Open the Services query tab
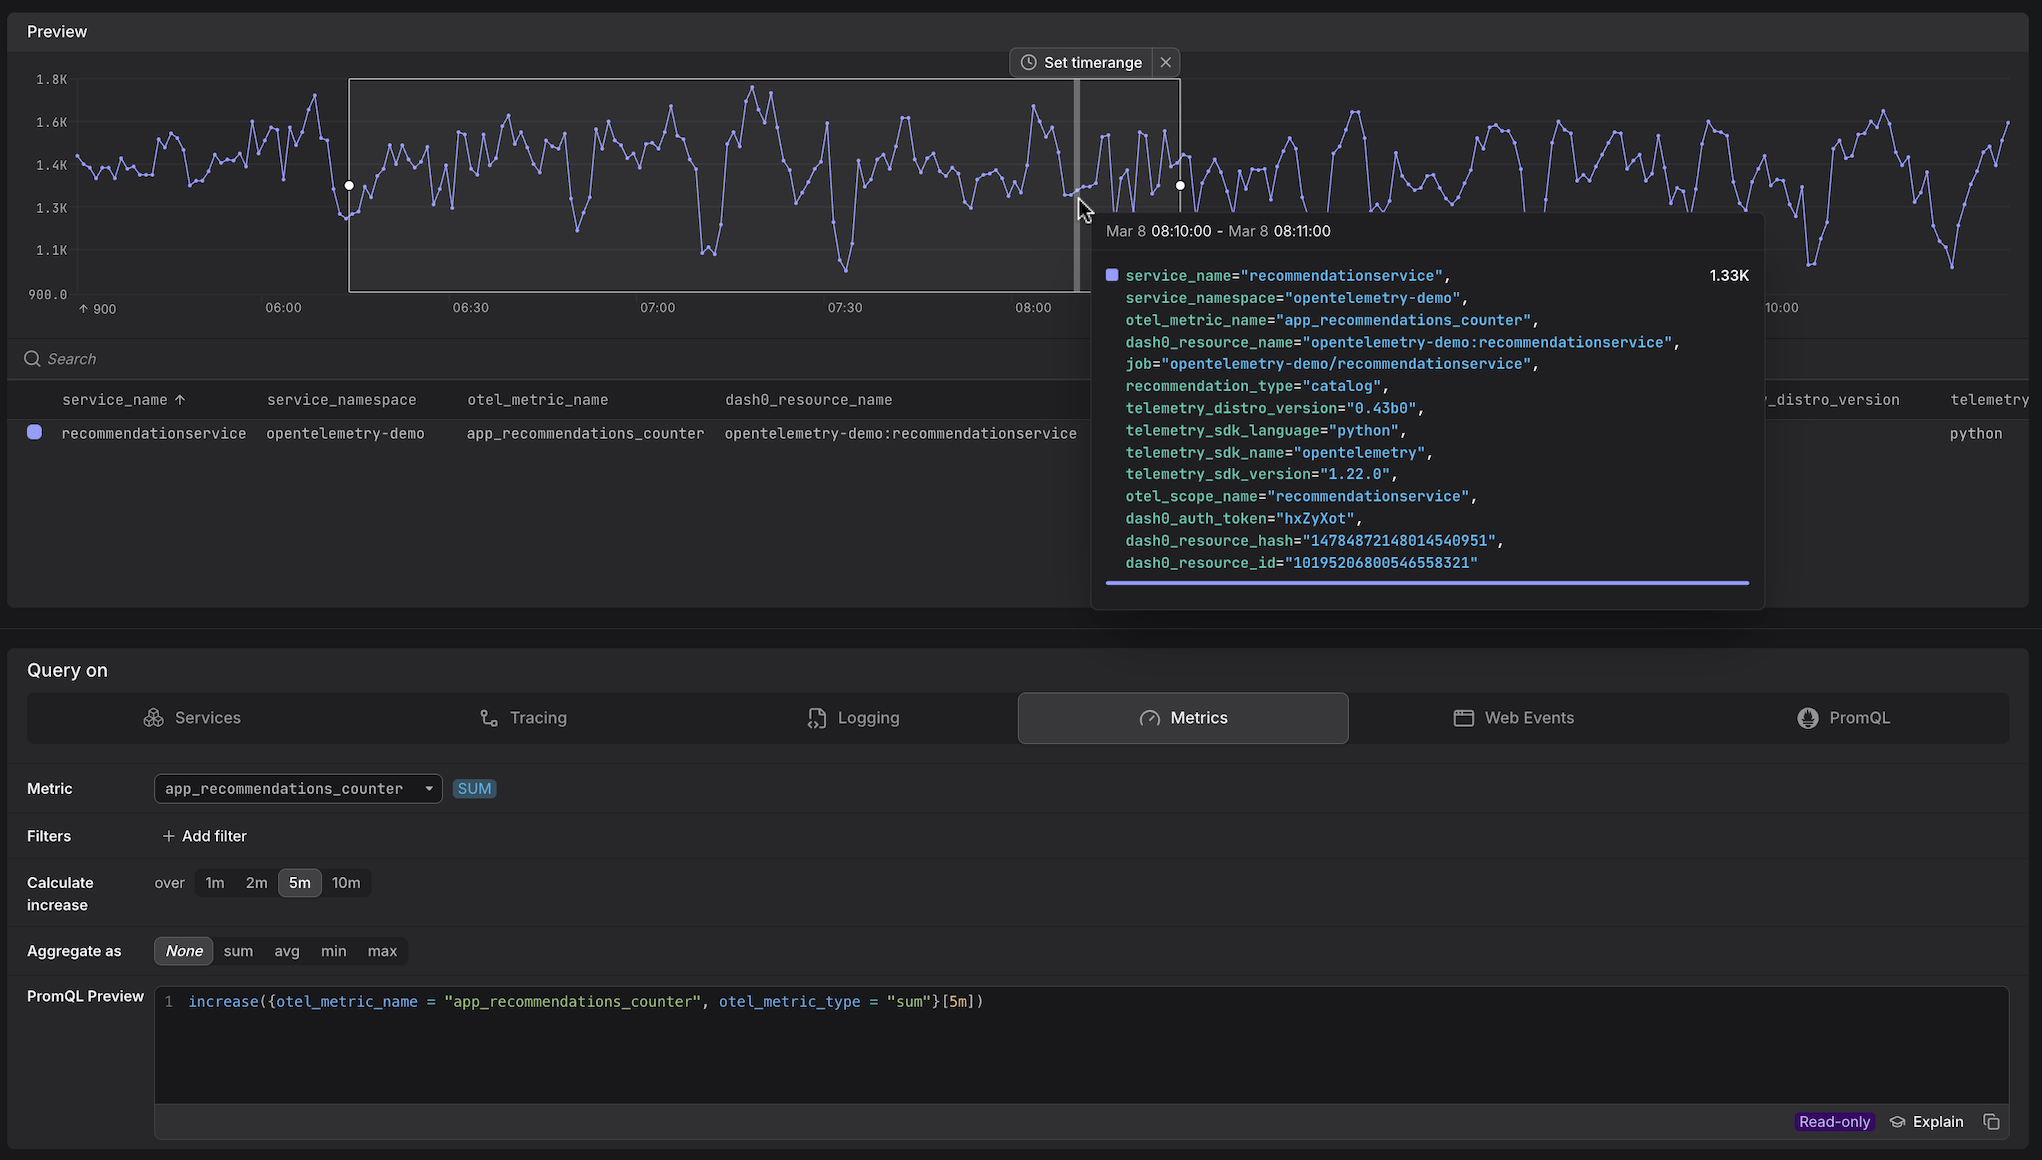The image size is (2042, 1160). 192,718
